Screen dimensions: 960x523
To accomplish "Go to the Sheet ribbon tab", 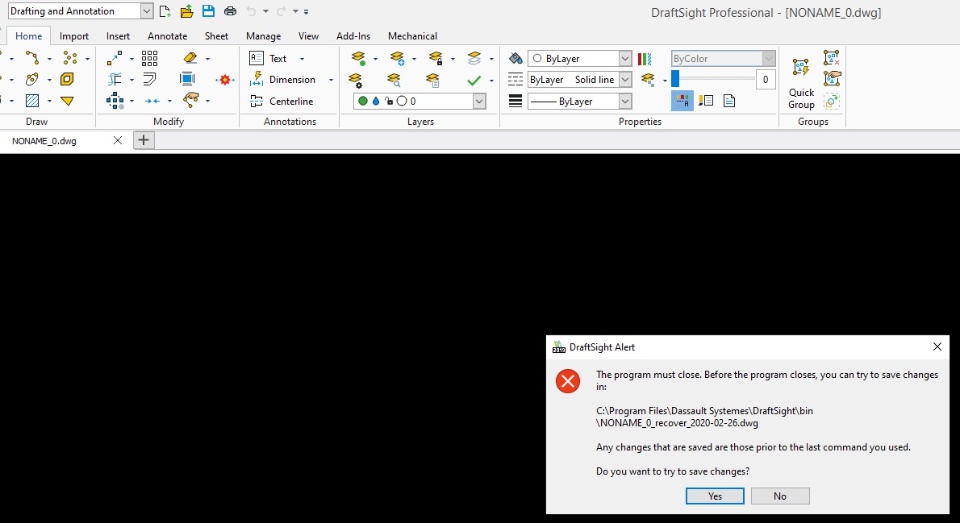I will pyautogui.click(x=217, y=36).
